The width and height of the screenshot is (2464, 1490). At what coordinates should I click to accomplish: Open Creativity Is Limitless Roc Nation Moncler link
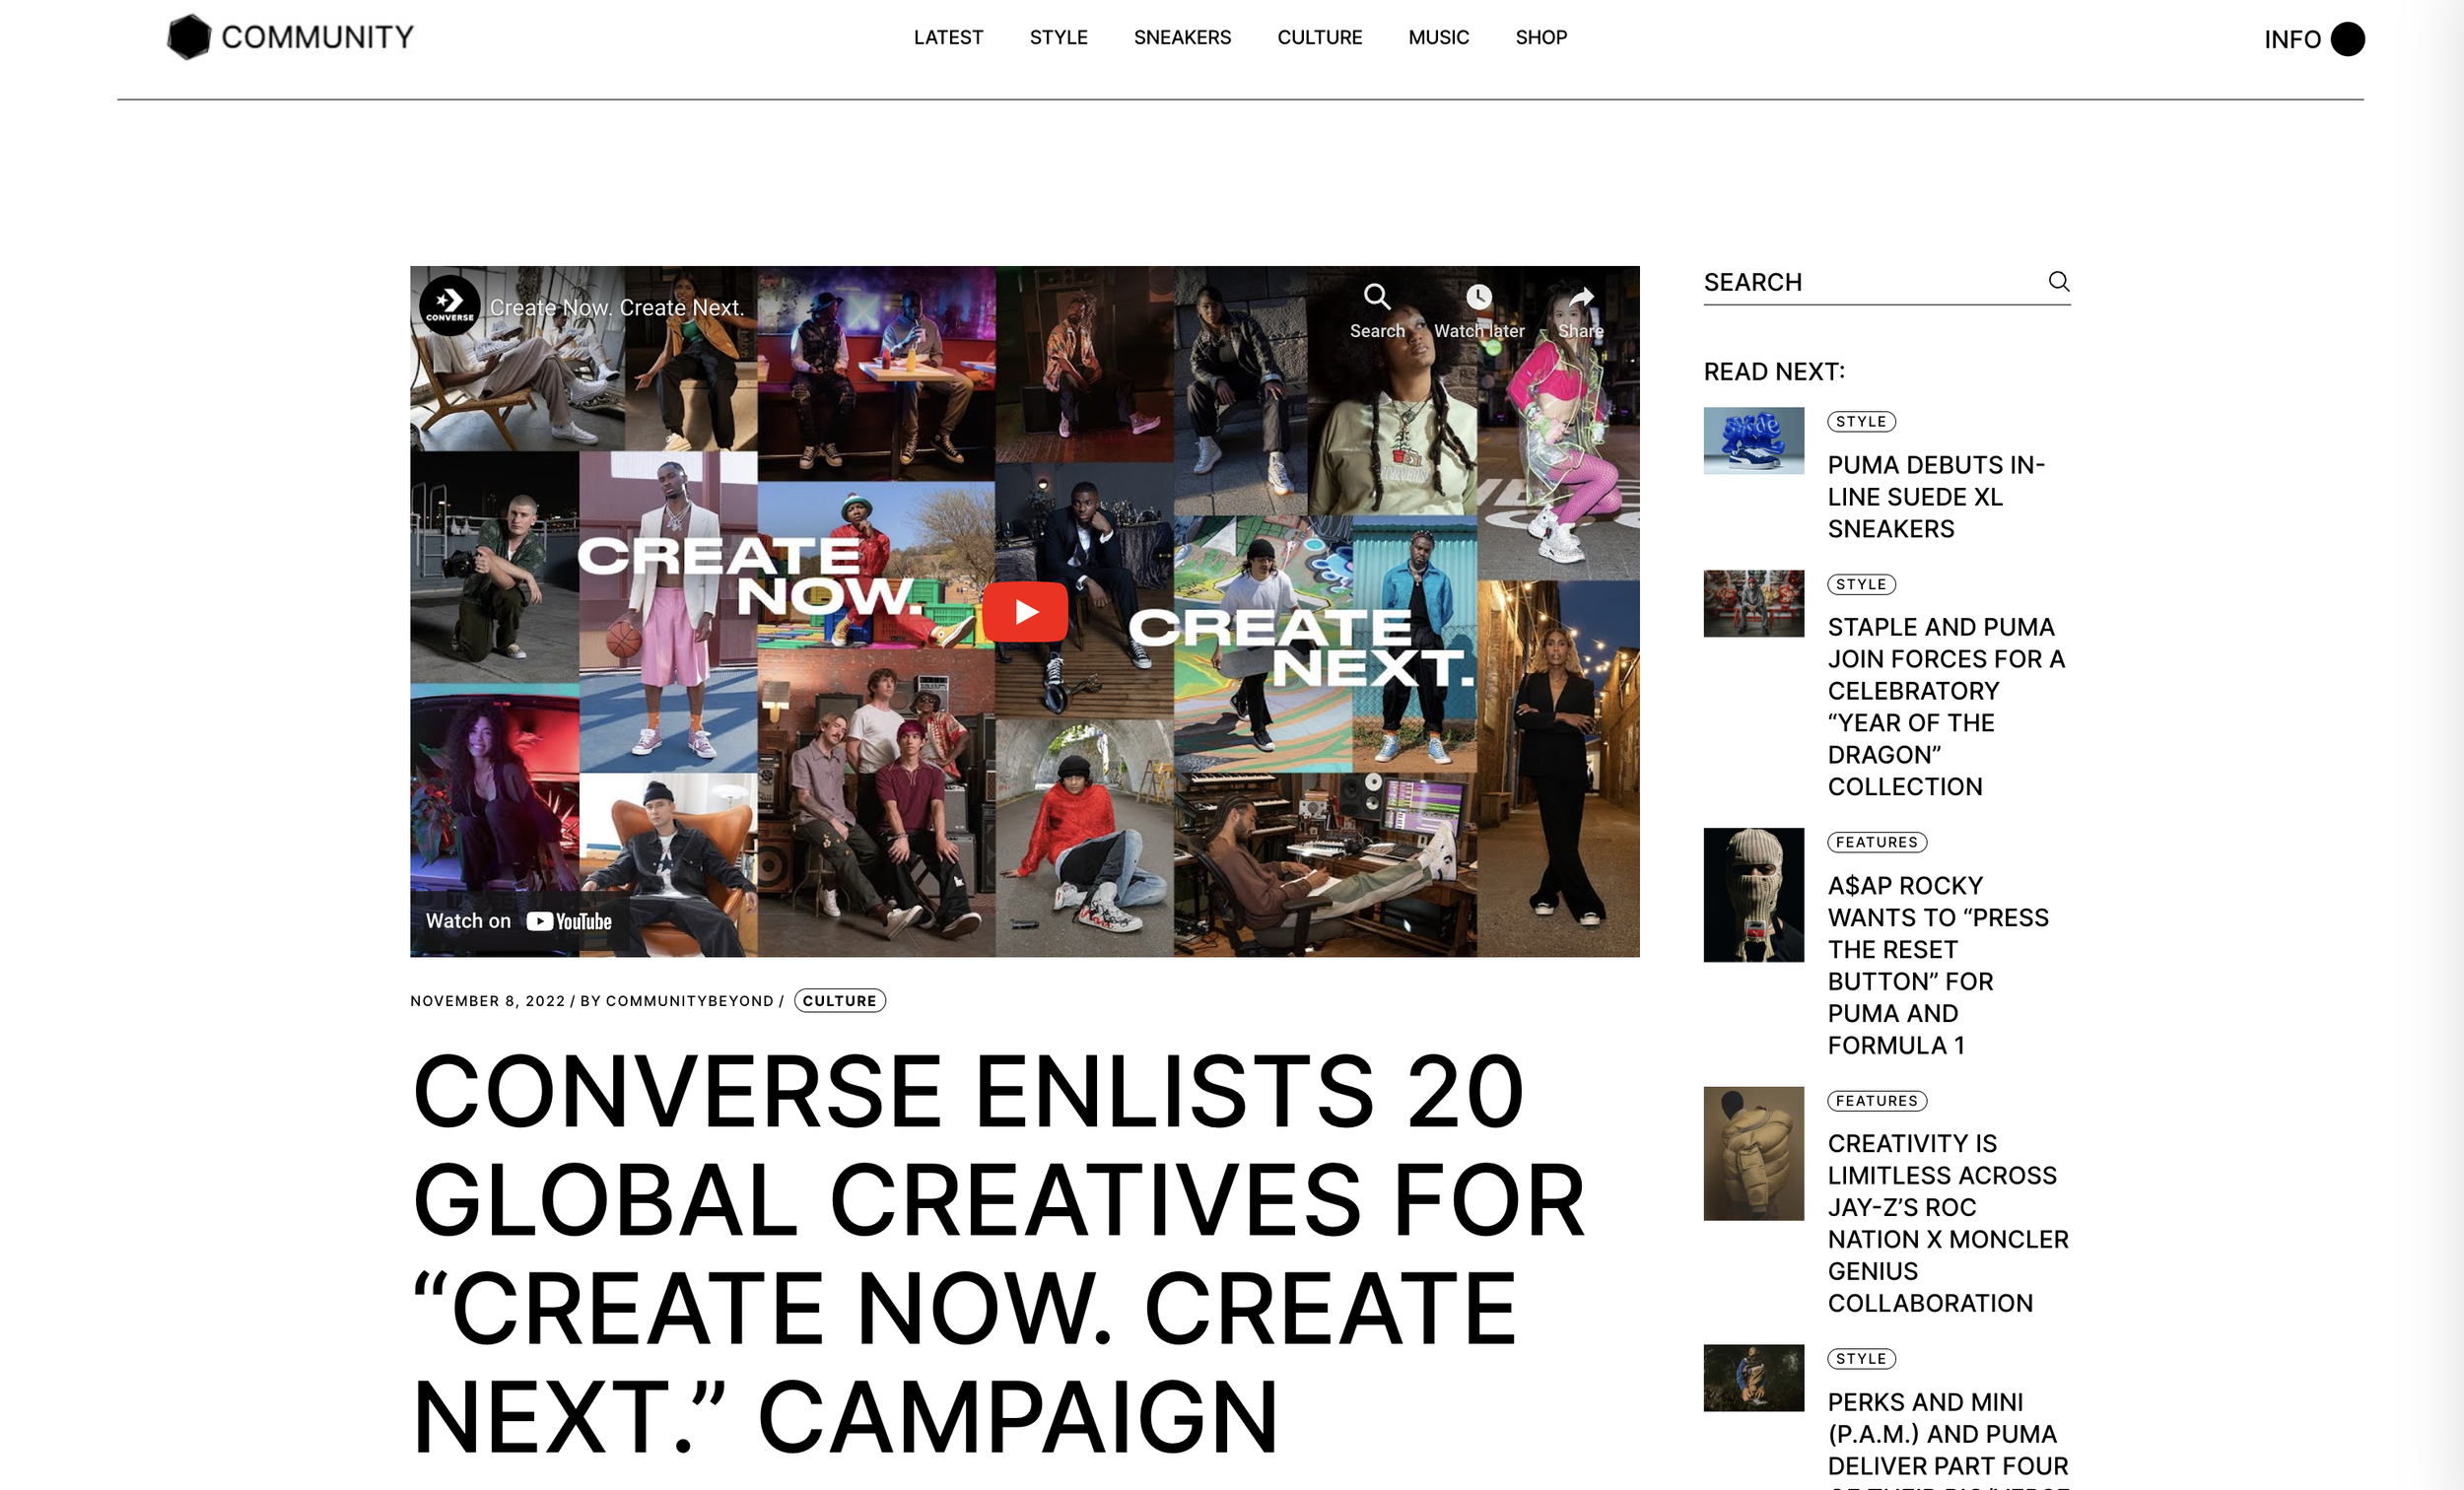pos(1947,1223)
